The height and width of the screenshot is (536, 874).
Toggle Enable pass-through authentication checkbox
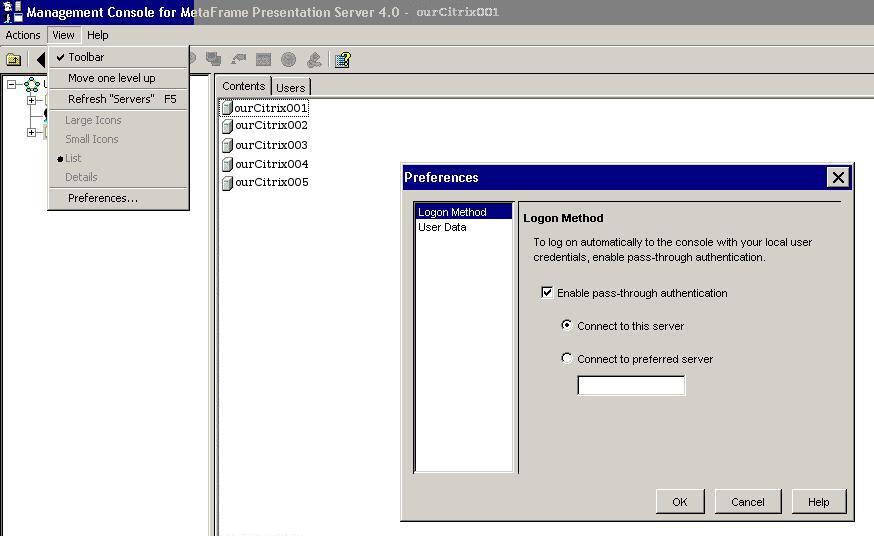547,293
